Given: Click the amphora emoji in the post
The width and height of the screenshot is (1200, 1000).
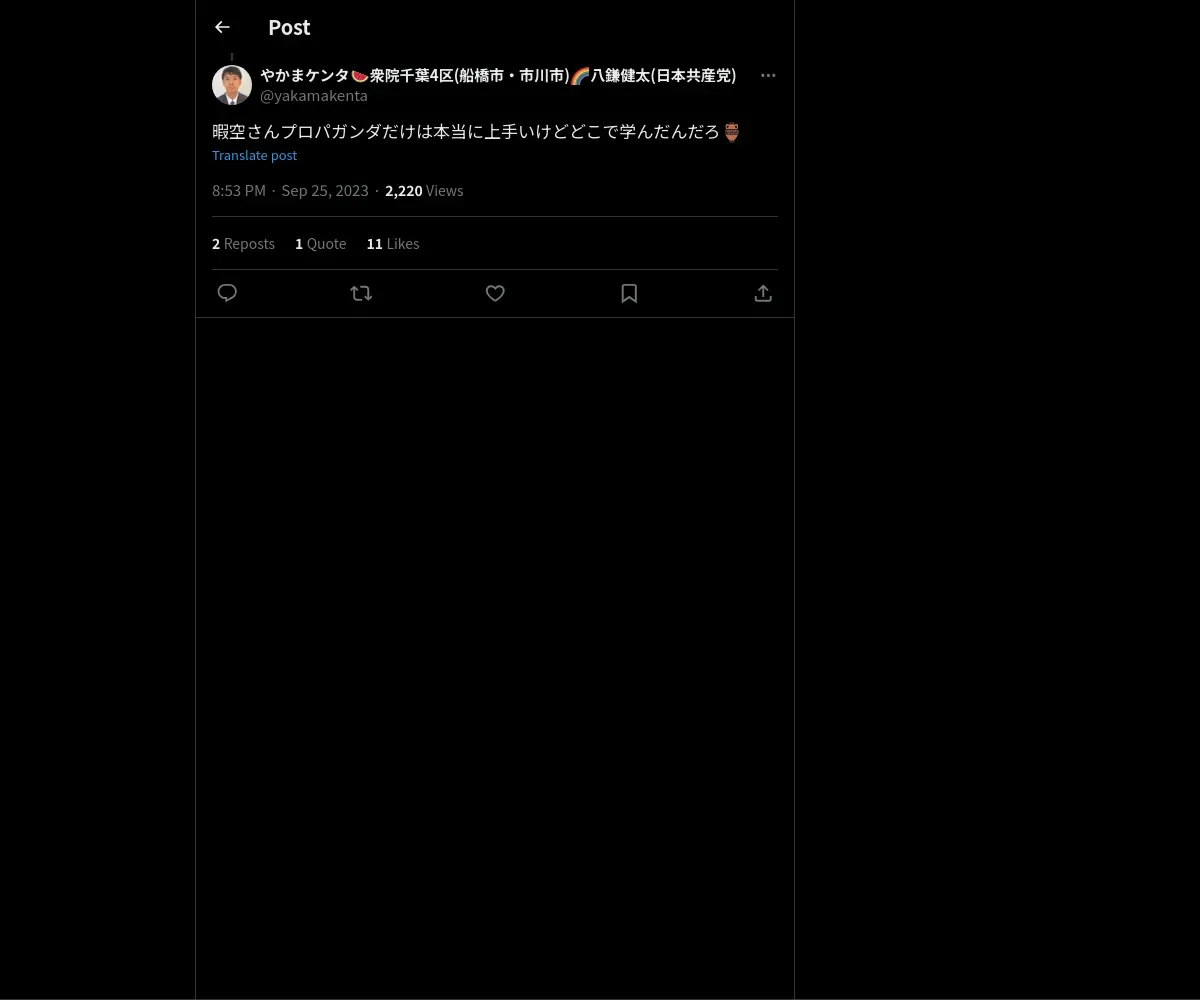Looking at the screenshot, I should point(731,132).
